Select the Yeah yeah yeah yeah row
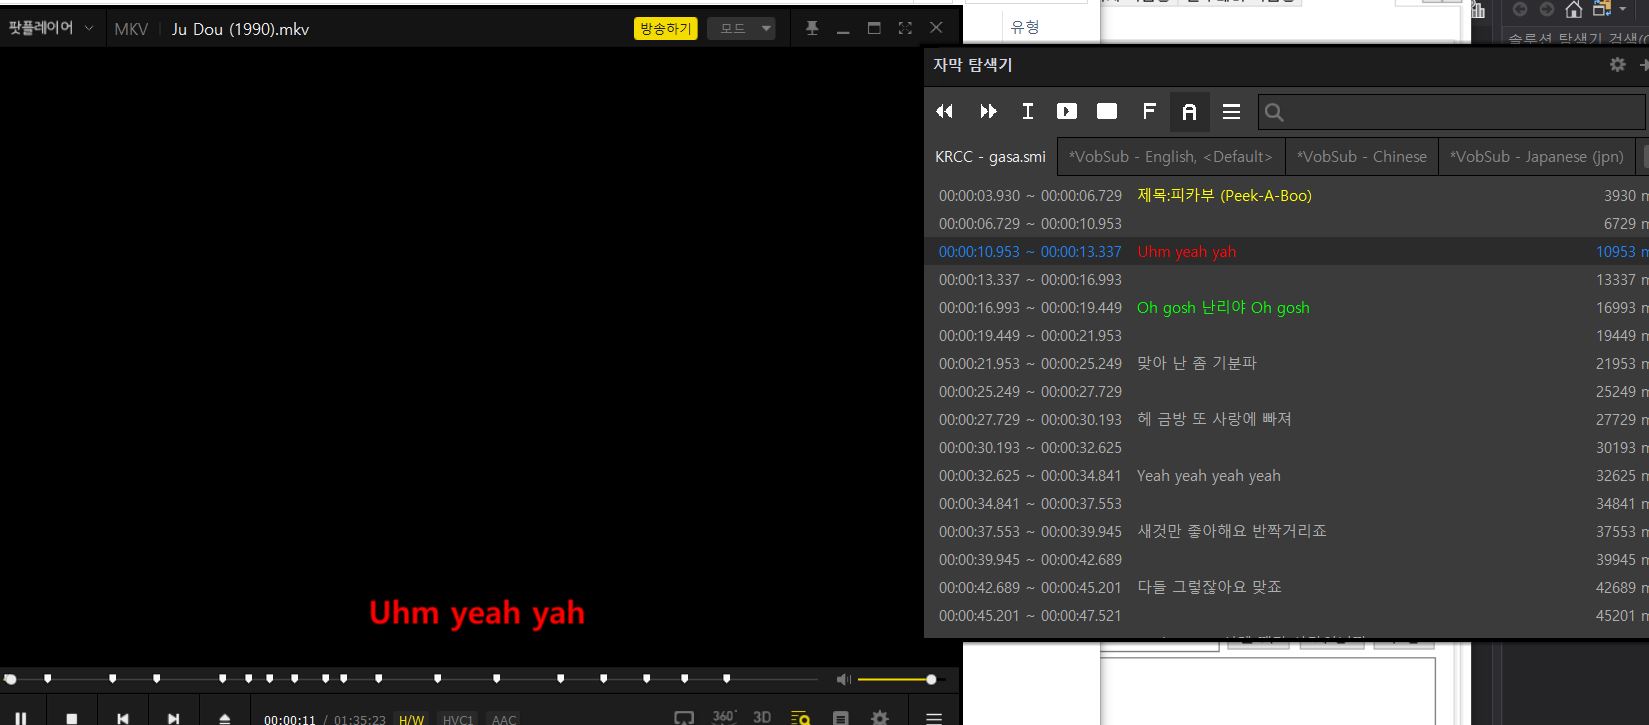The width and height of the screenshot is (1649, 725). 1286,475
